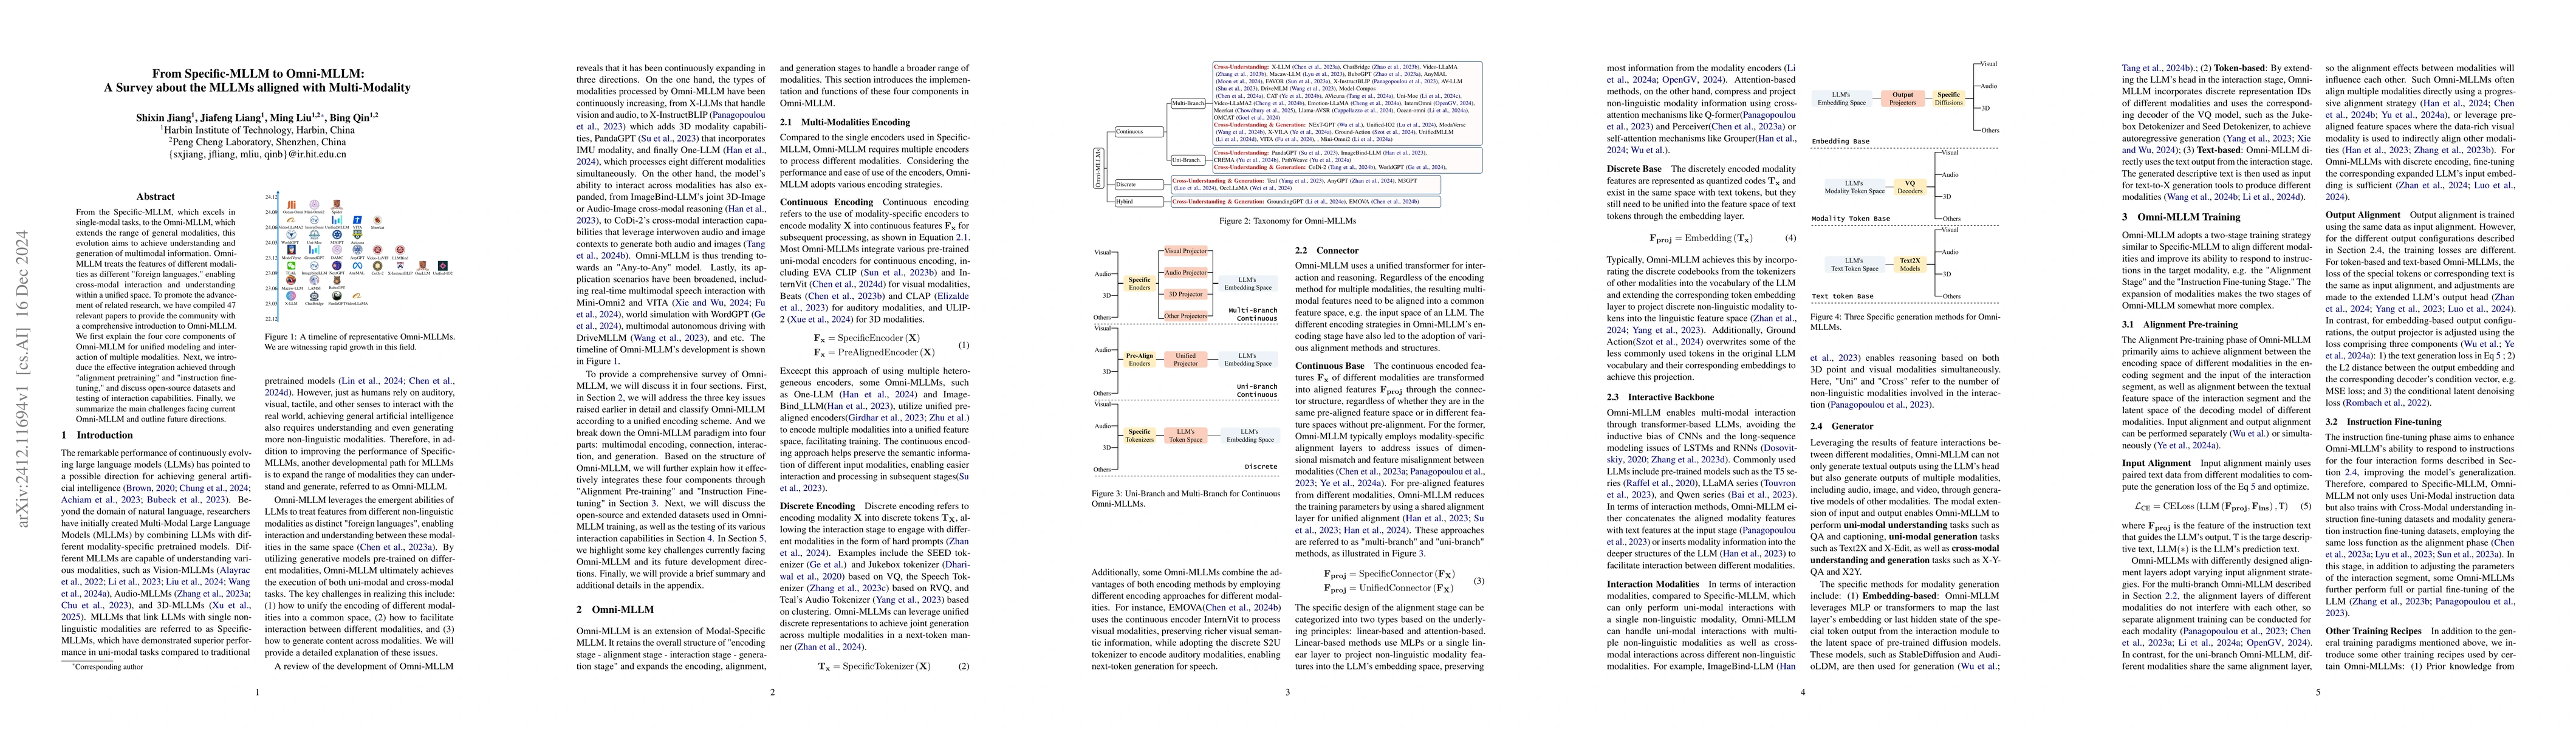The height and width of the screenshot is (729, 2576).
Task: Open the Figure 2 taxonomy diagram
Action: point(1288,136)
